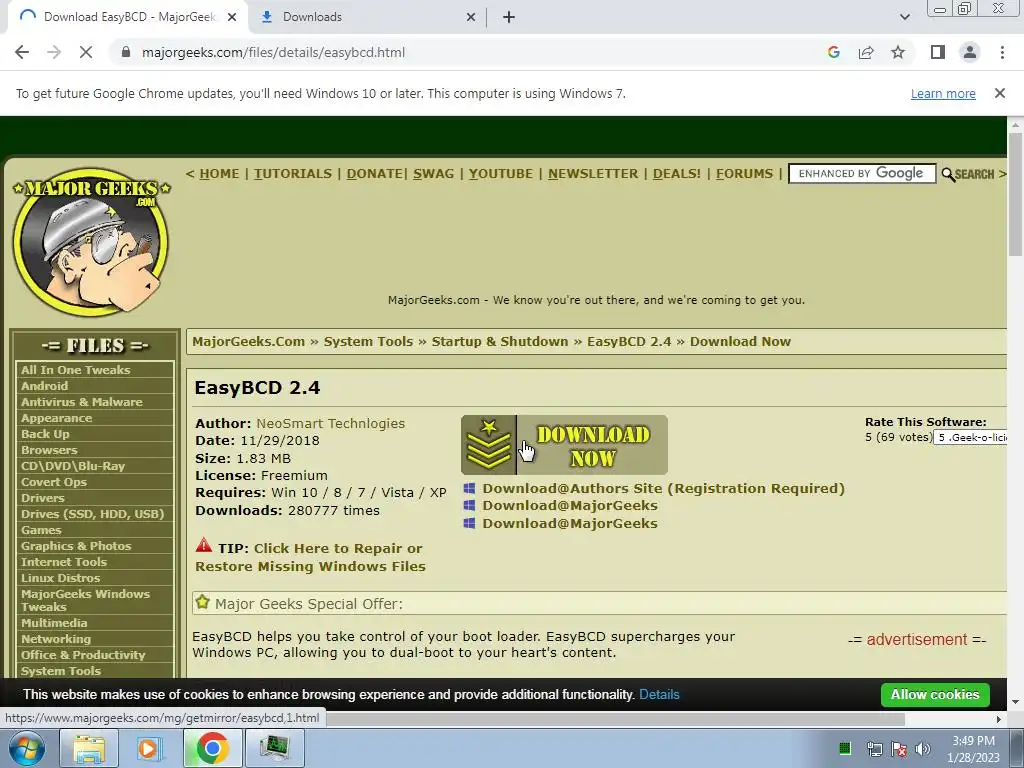Select the Download EasyBCD tab
This screenshot has width=1024, height=768.
click(129, 17)
